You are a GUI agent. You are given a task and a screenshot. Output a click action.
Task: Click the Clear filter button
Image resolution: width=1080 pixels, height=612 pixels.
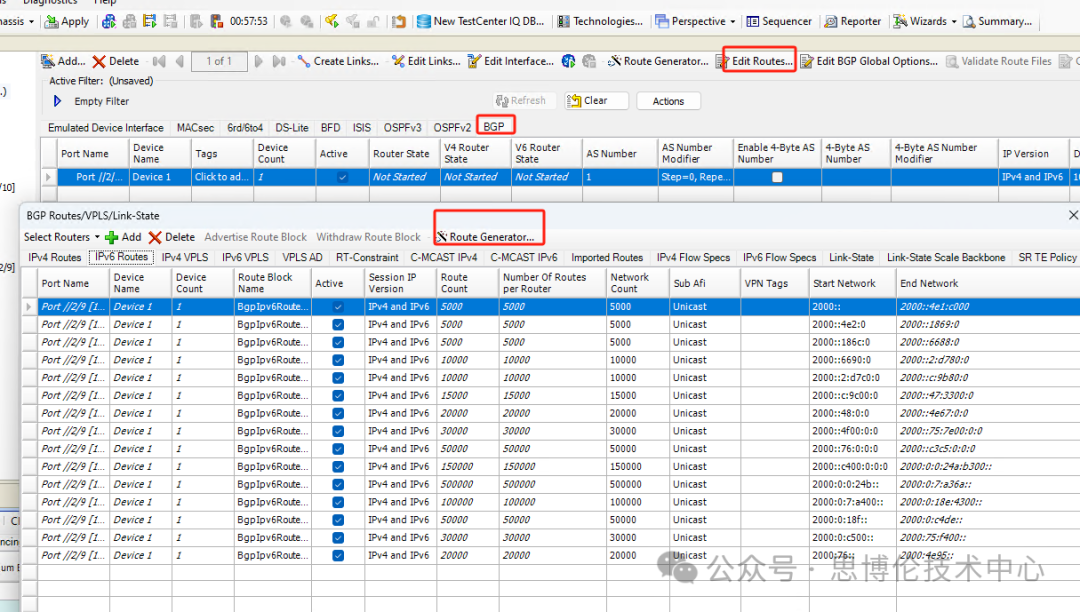[x=596, y=101]
